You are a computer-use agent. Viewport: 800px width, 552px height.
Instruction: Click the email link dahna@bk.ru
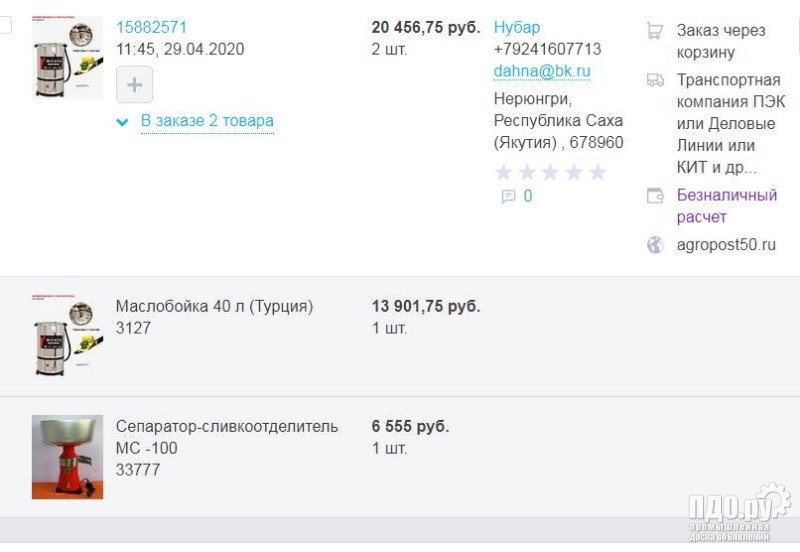coord(542,71)
